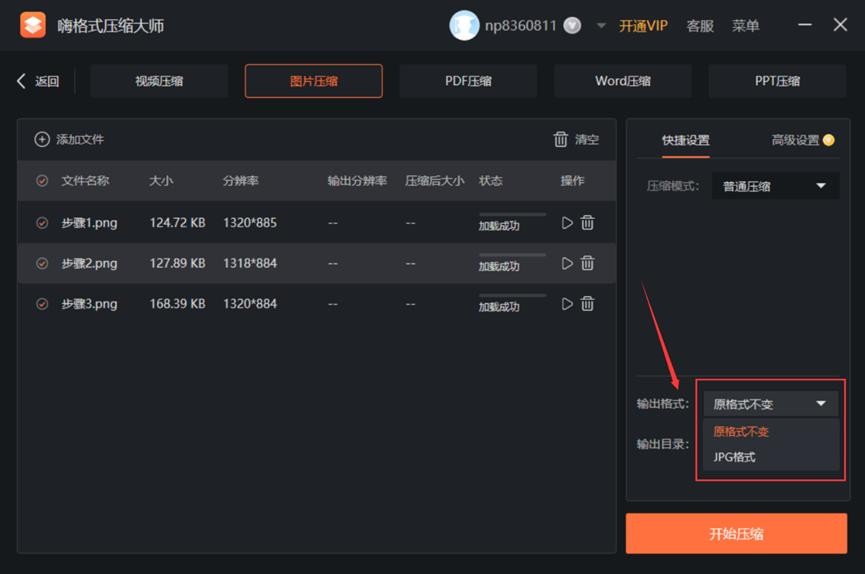865x574 pixels.
Task: Select 原格式不变 option in the dropdown list
Action: pyautogui.click(x=741, y=432)
